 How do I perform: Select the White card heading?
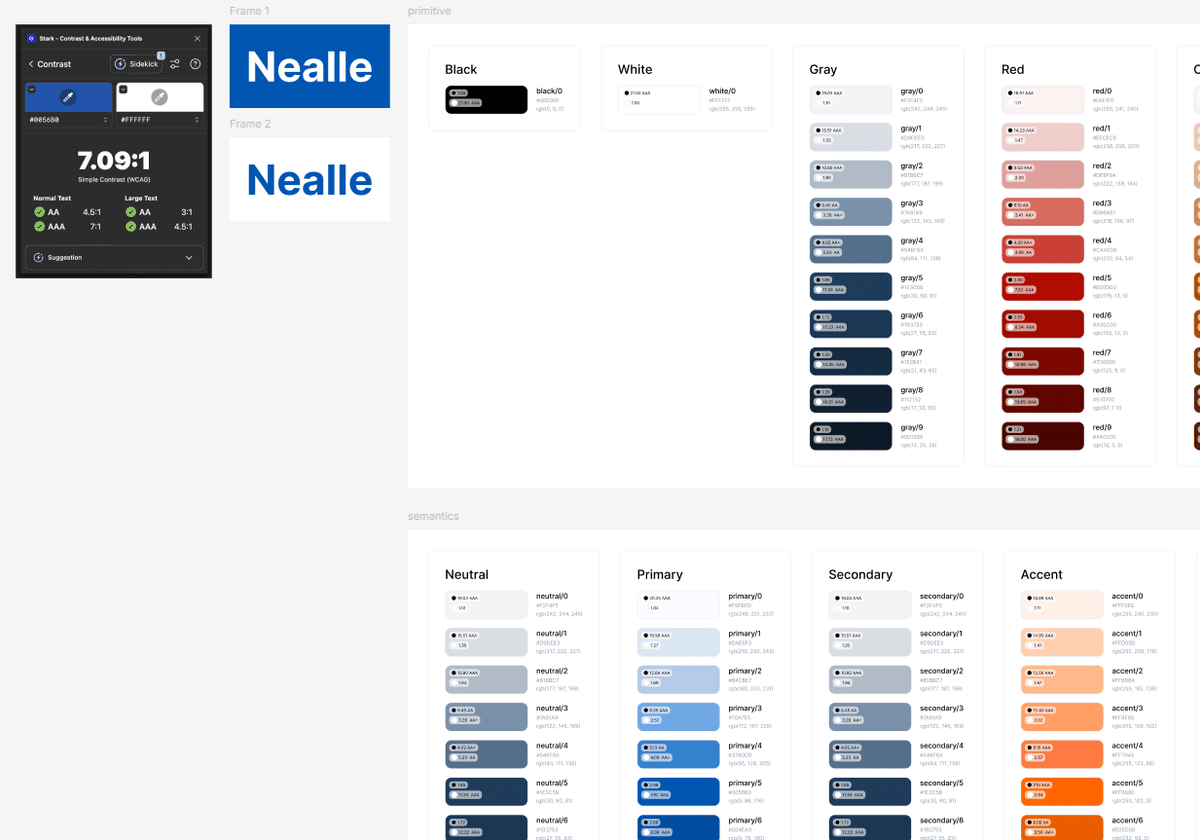[x=635, y=69]
